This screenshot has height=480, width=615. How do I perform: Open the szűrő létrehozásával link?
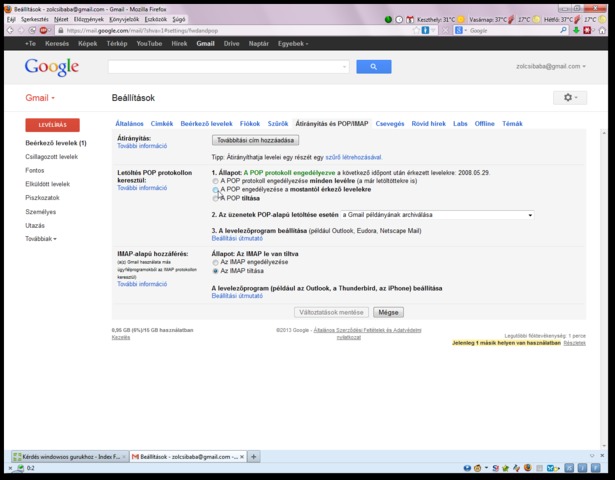coord(353,157)
